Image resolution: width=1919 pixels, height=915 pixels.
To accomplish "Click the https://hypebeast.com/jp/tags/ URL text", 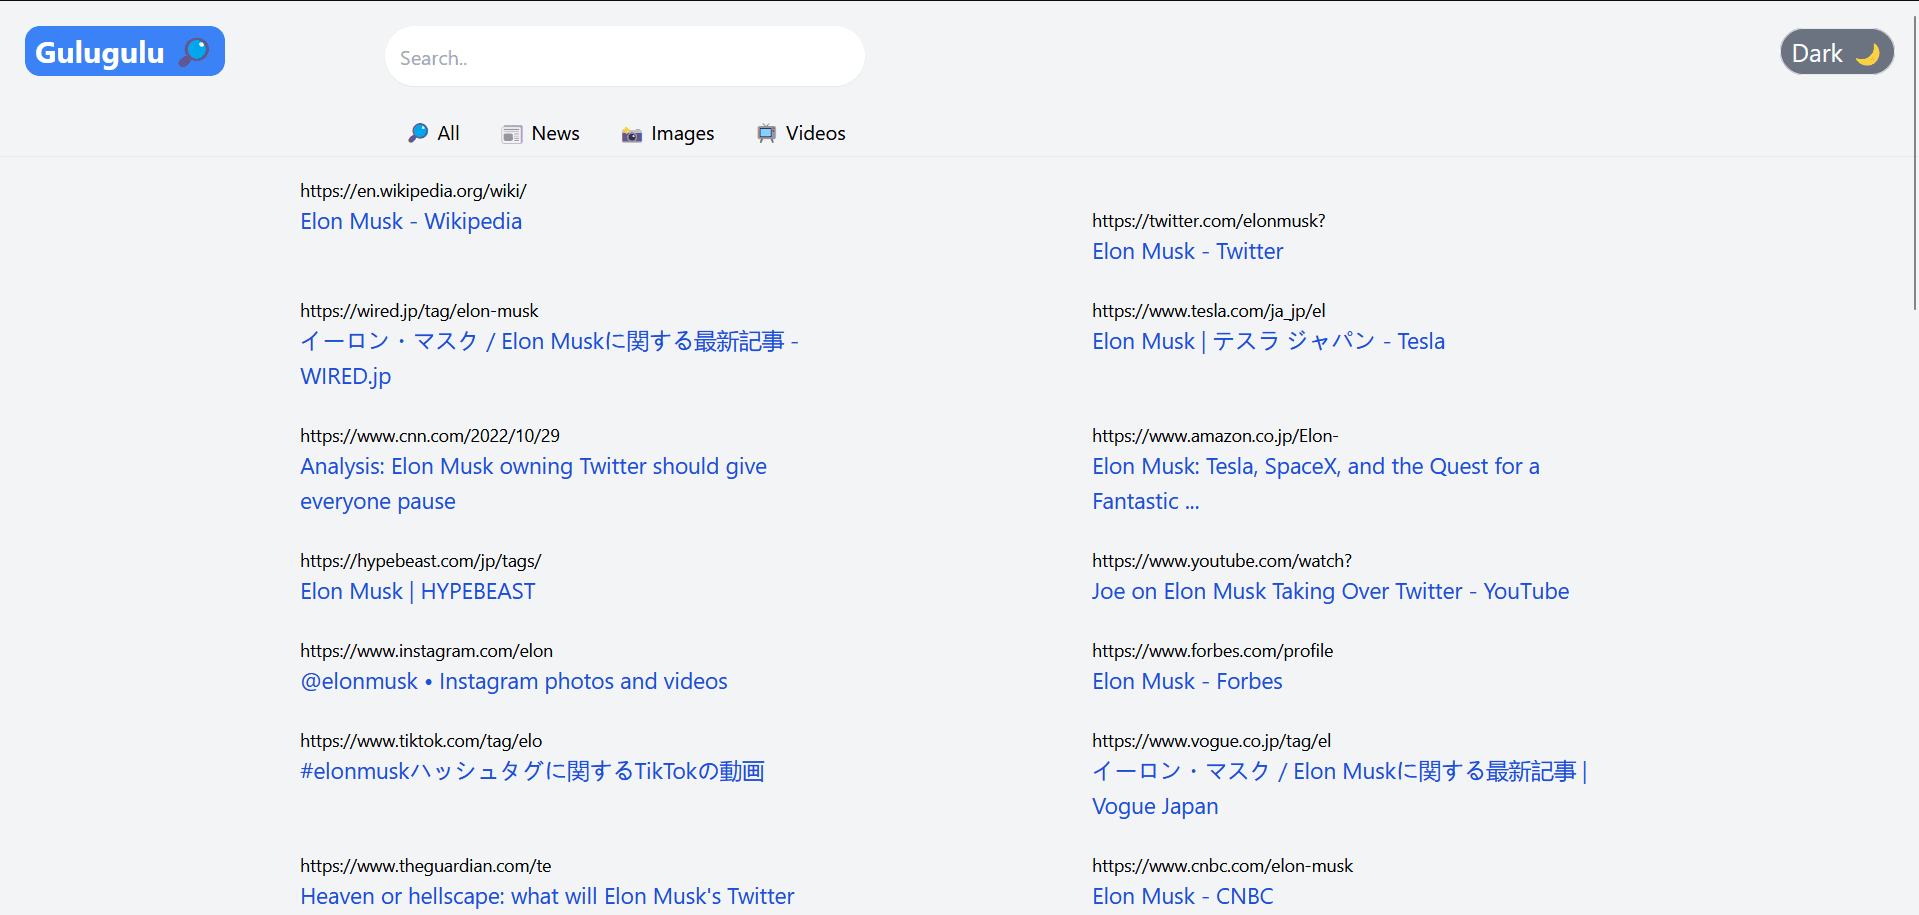I will click(420, 560).
